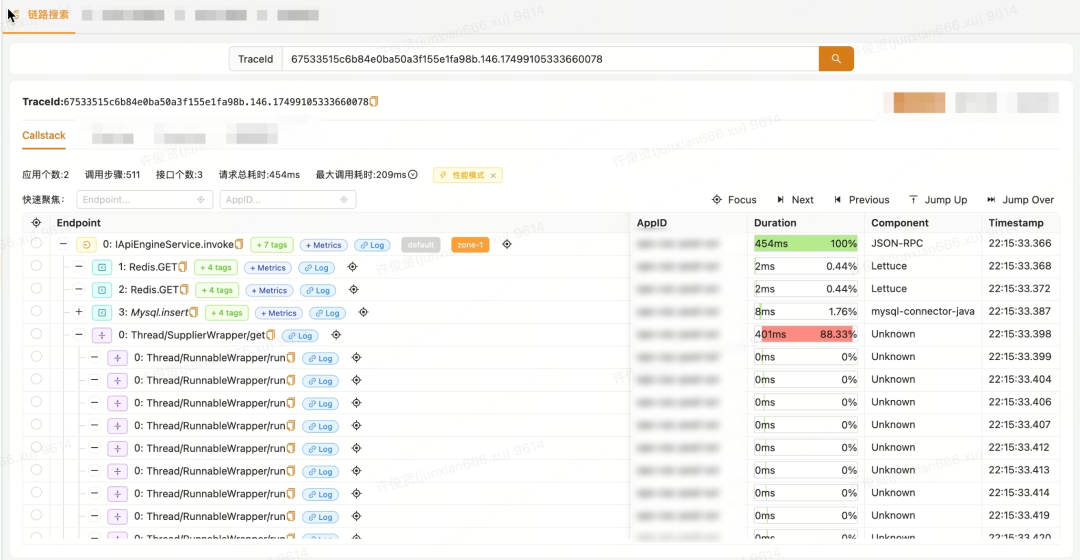
Task: Show the +7 tags on IApiEngineService.invoke
Action: coord(272,245)
